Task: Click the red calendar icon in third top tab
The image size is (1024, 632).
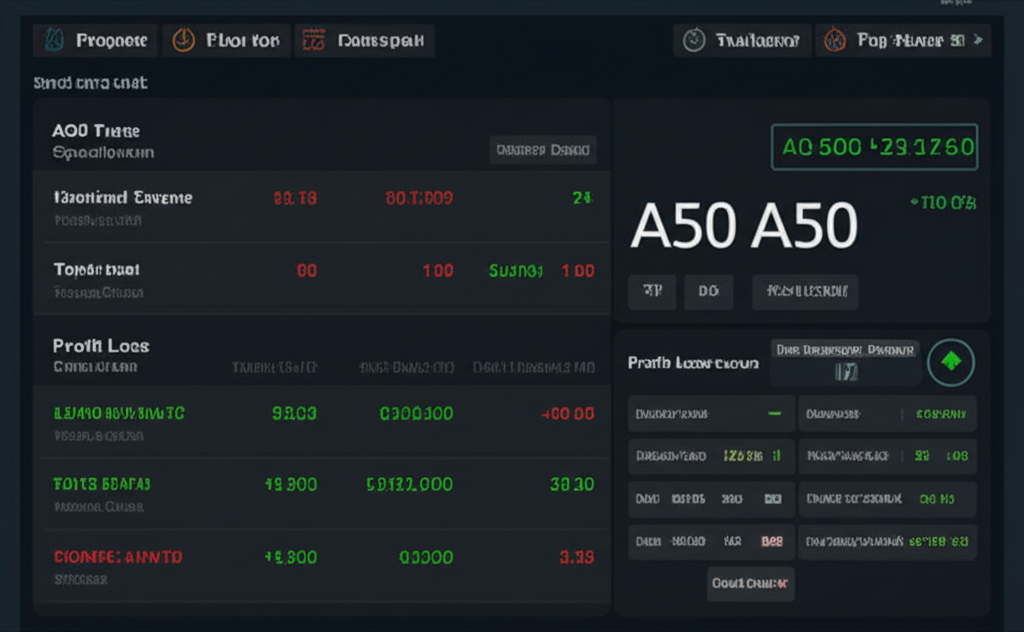Action: pyautogui.click(x=314, y=41)
